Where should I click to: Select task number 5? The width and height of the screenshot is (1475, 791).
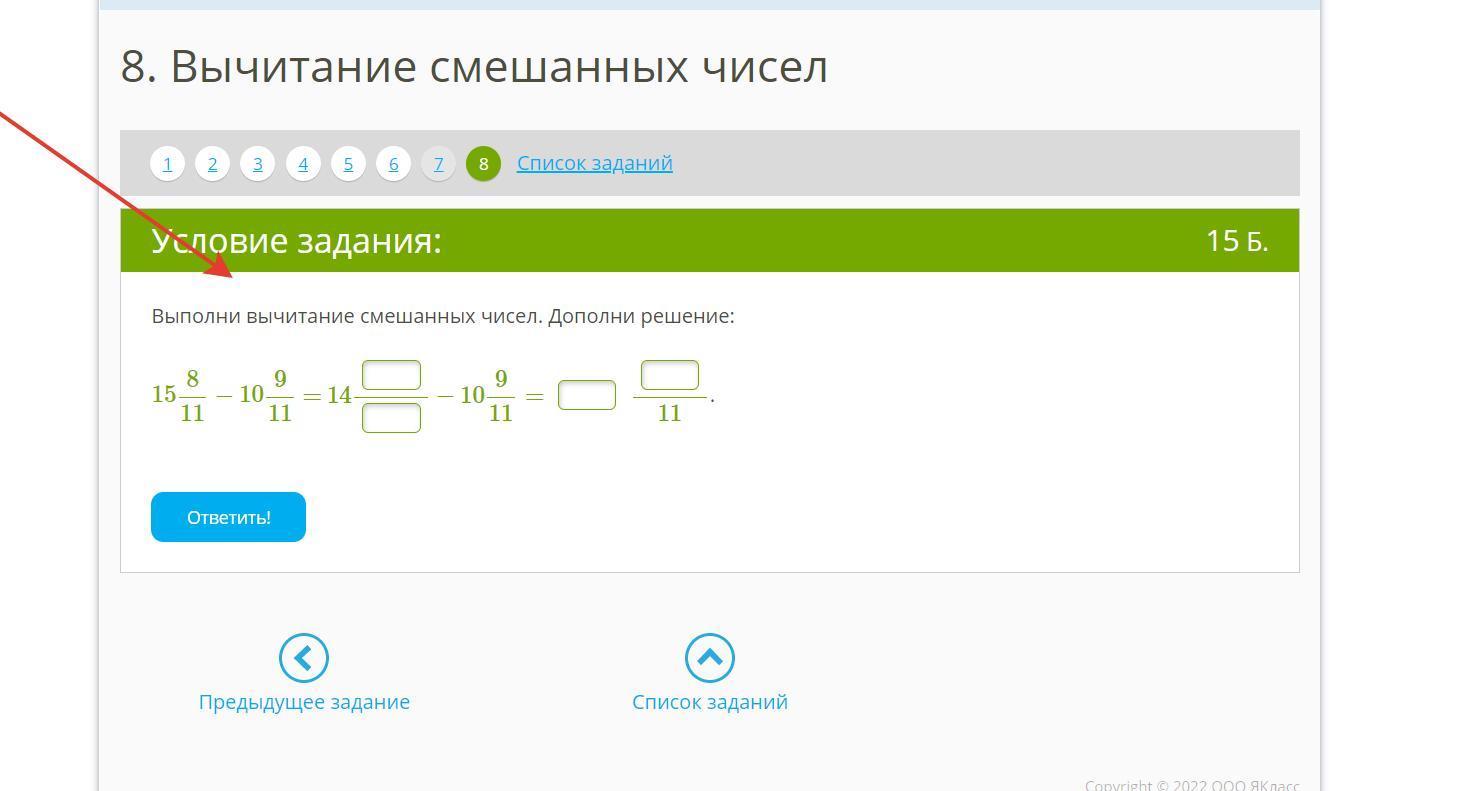point(348,163)
